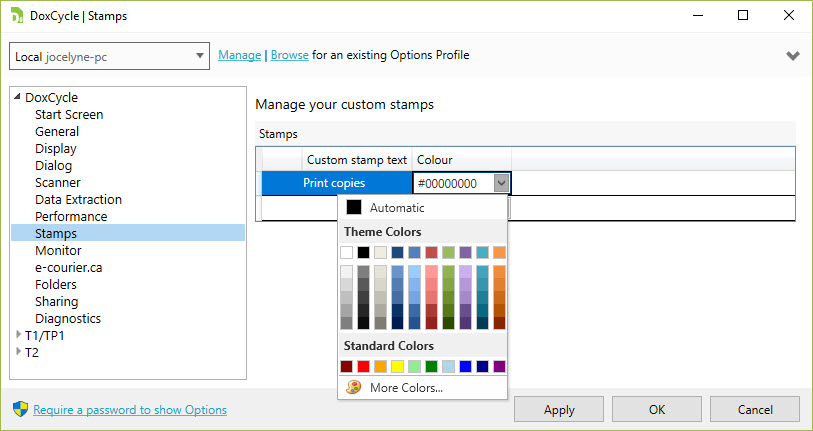Viewport: 813px width, 431px height.
Task: Pick orange swatch in Theme Colors top row
Action: click(x=499, y=253)
